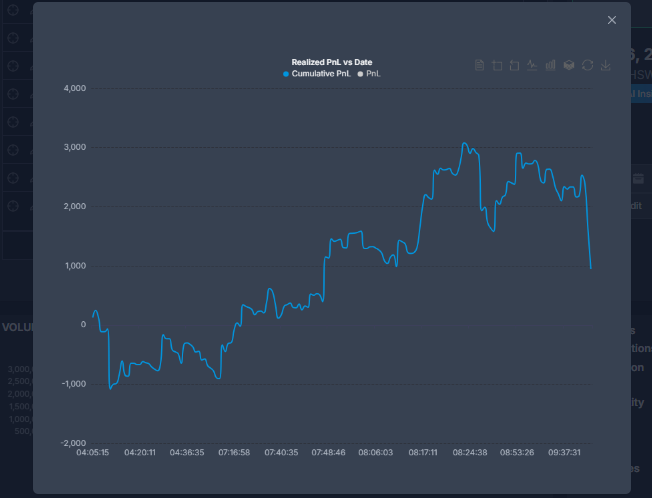This screenshot has height=498, width=652.
Task: Click the 07:40:35 x-axis time label
Action: point(282,452)
